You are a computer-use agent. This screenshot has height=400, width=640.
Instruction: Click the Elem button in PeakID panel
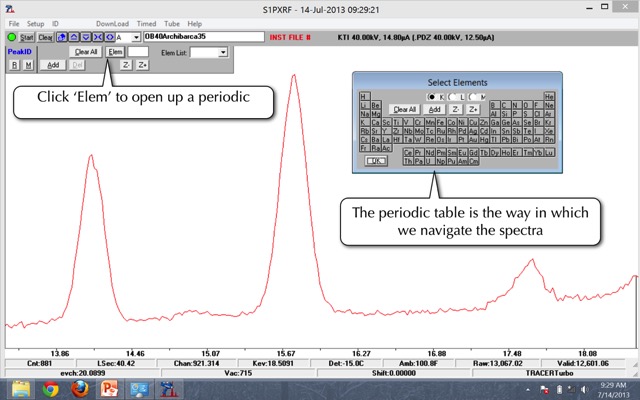(x=115, y=51)
